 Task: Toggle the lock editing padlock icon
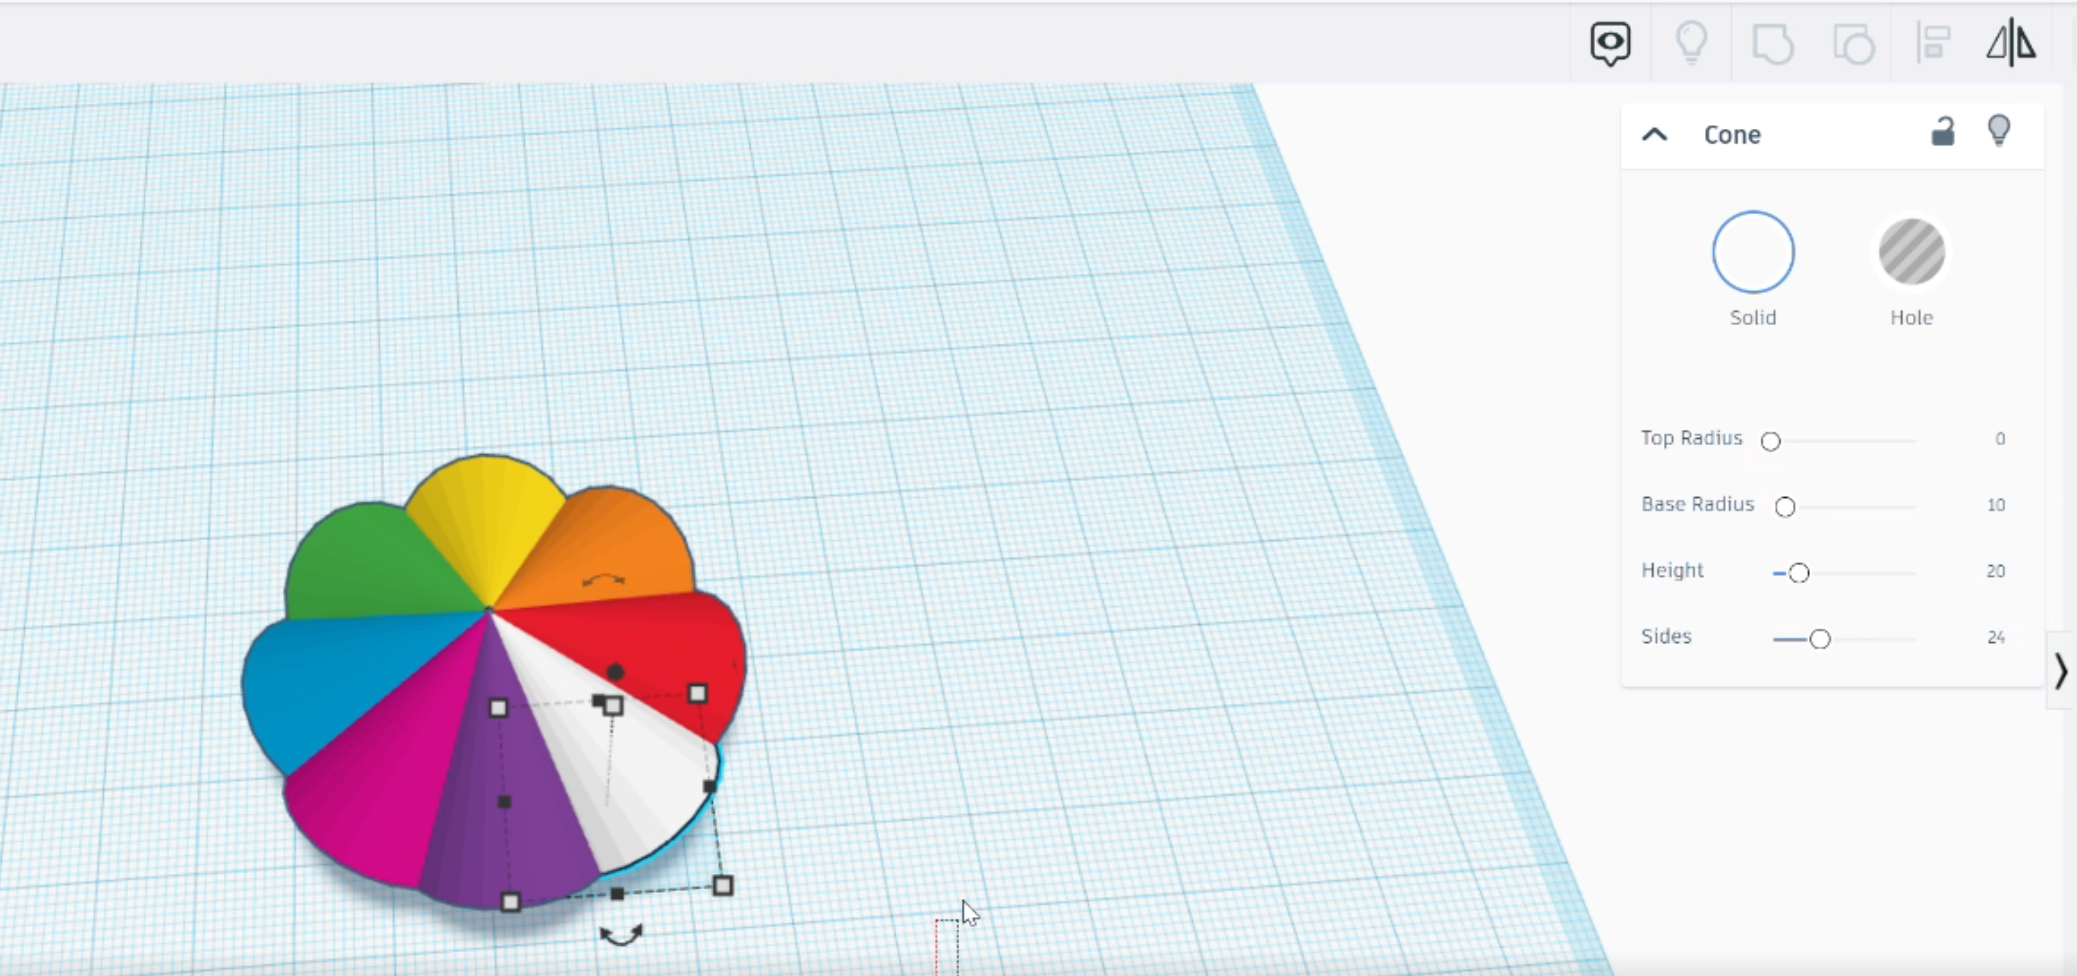point(1942,132)
